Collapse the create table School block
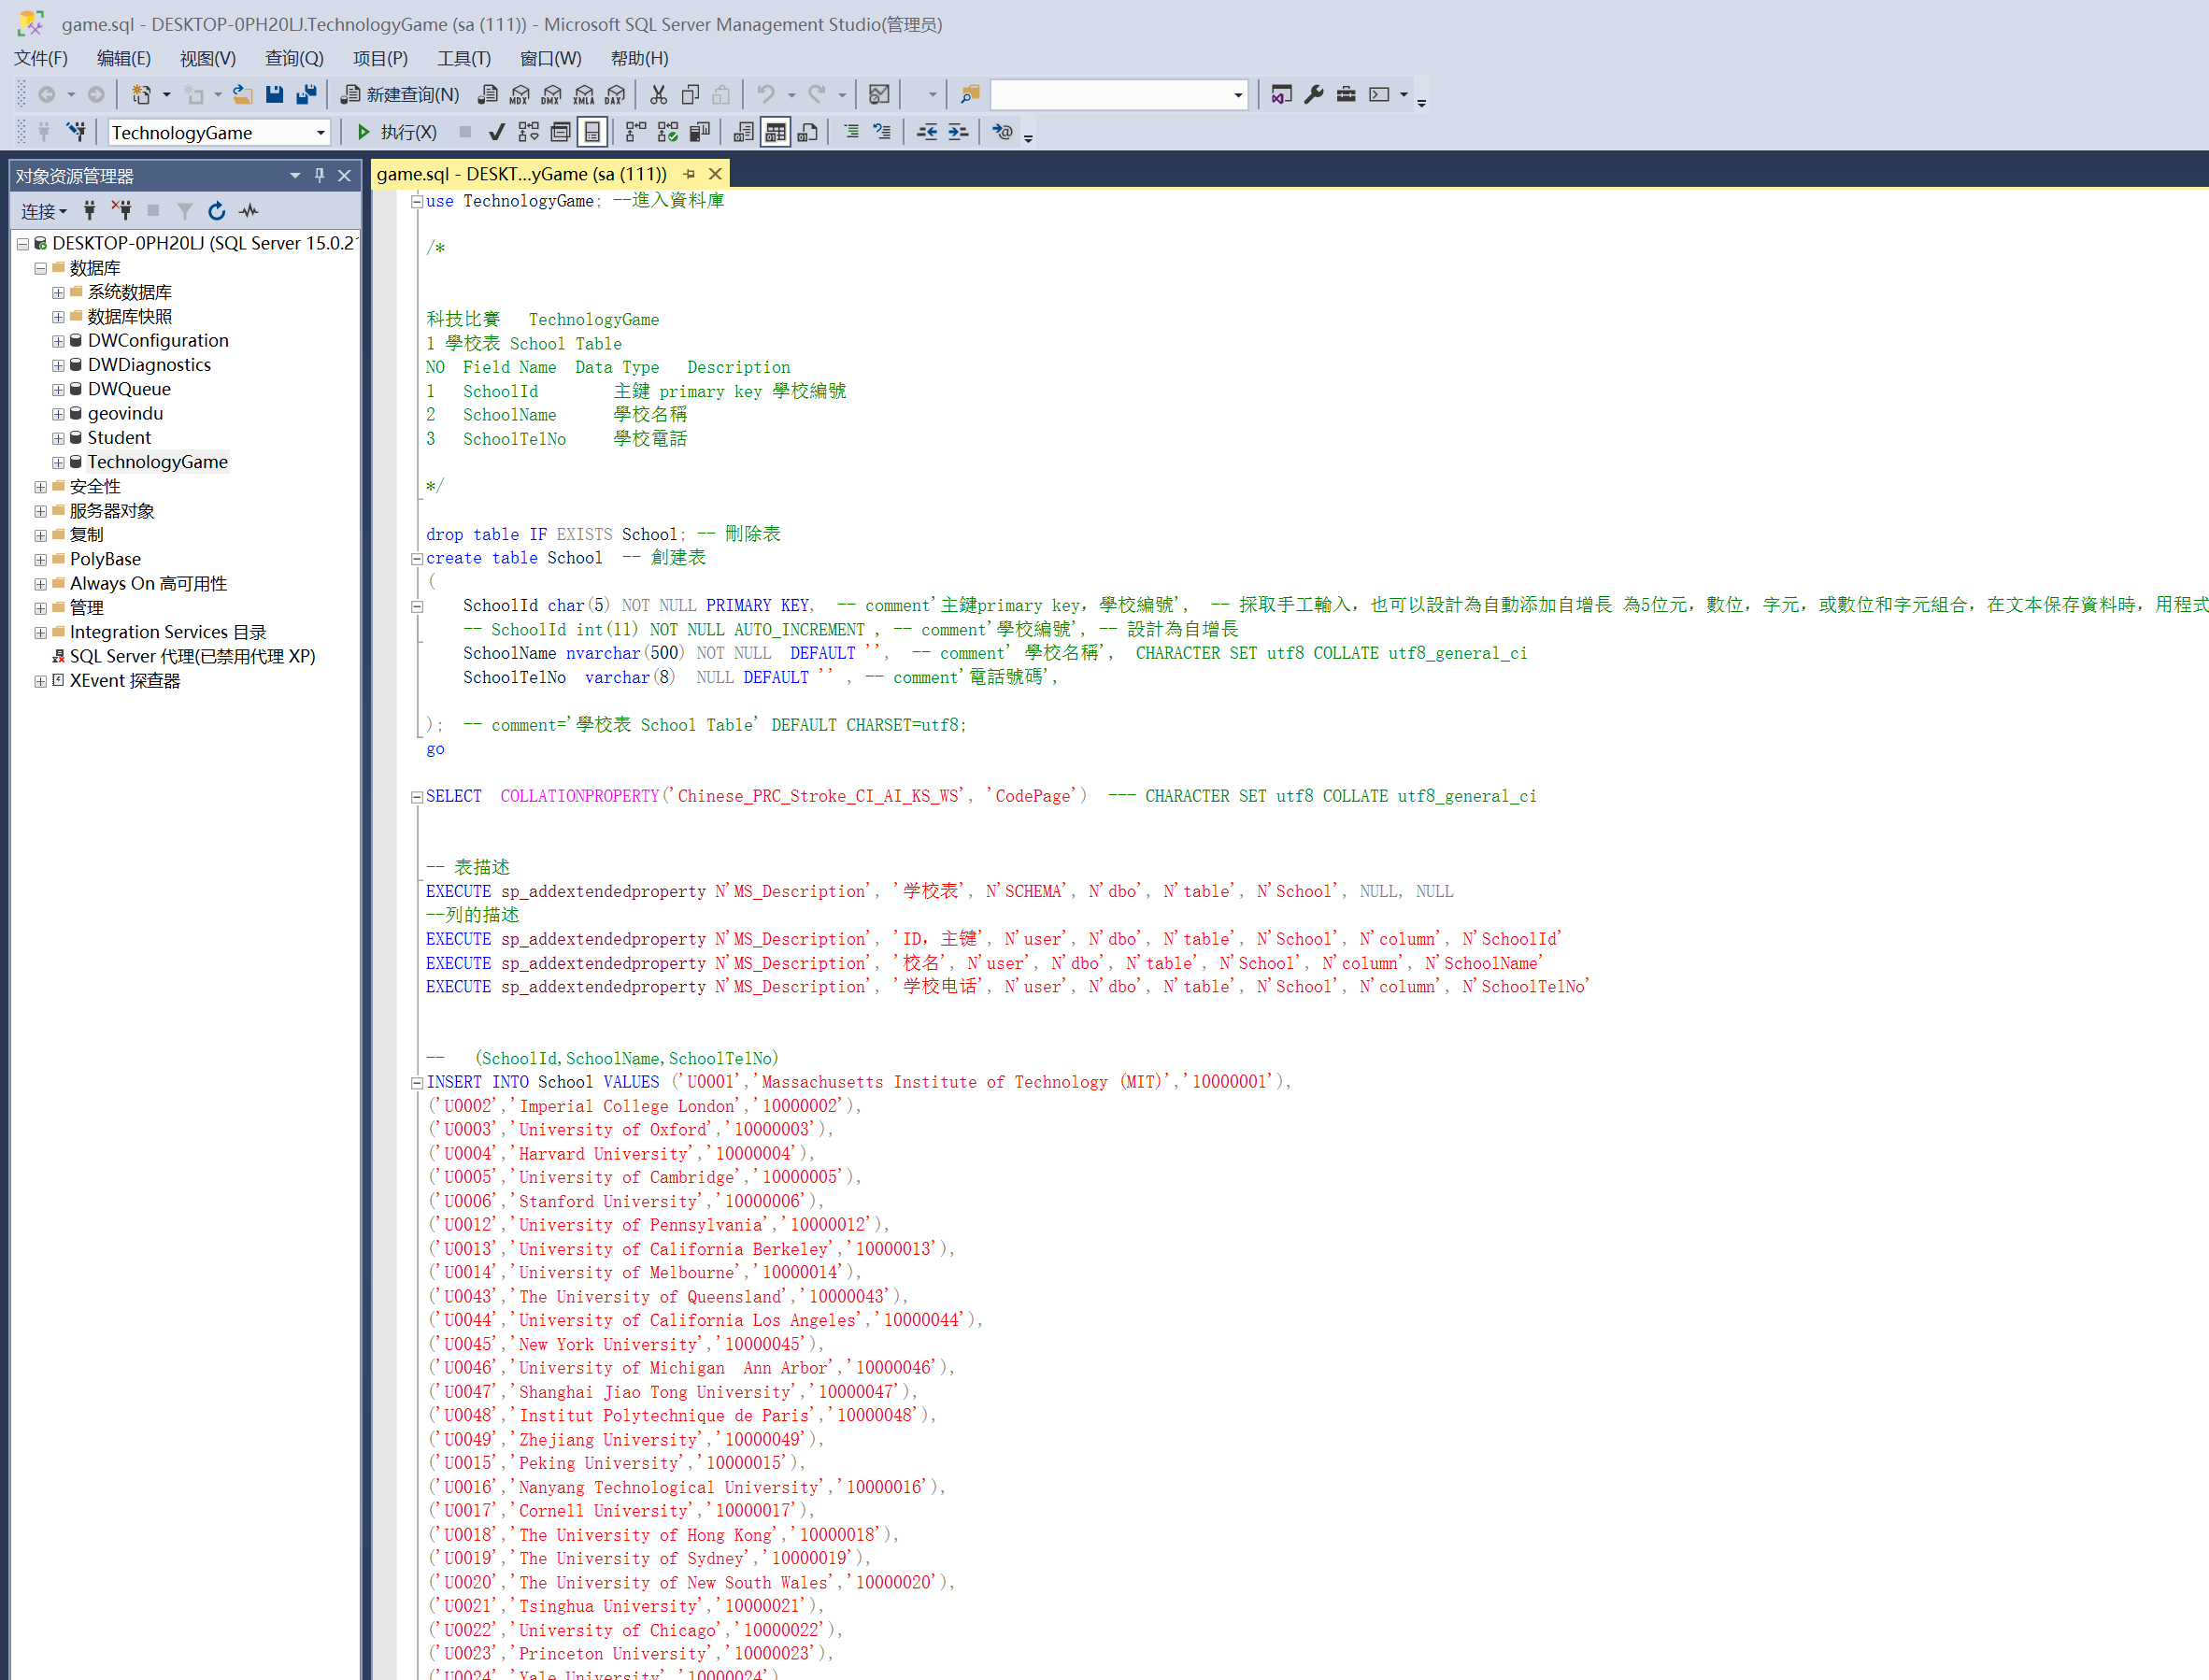The height and width of the screenshot is (1680, 2209). 417,559
